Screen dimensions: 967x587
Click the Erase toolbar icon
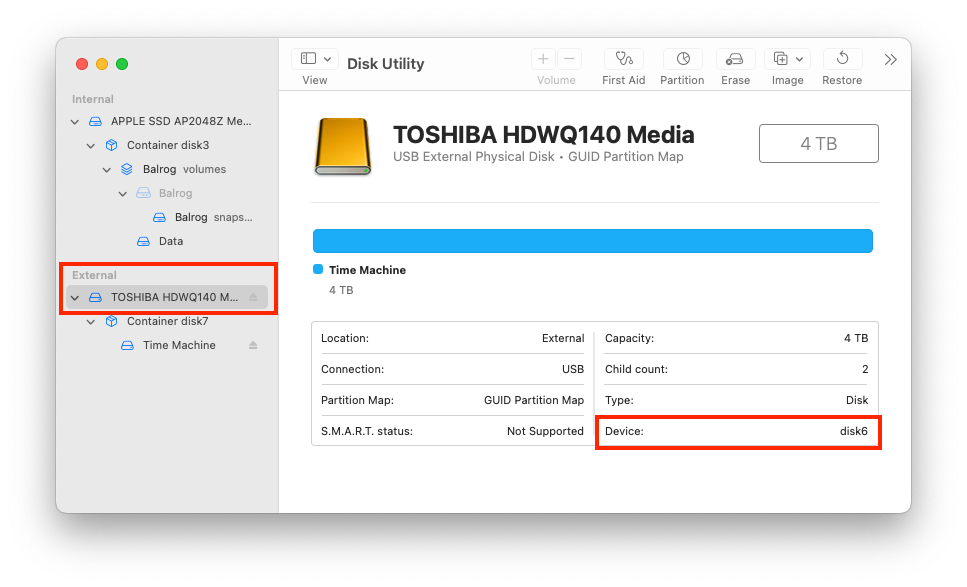click(x=735, y=59)
